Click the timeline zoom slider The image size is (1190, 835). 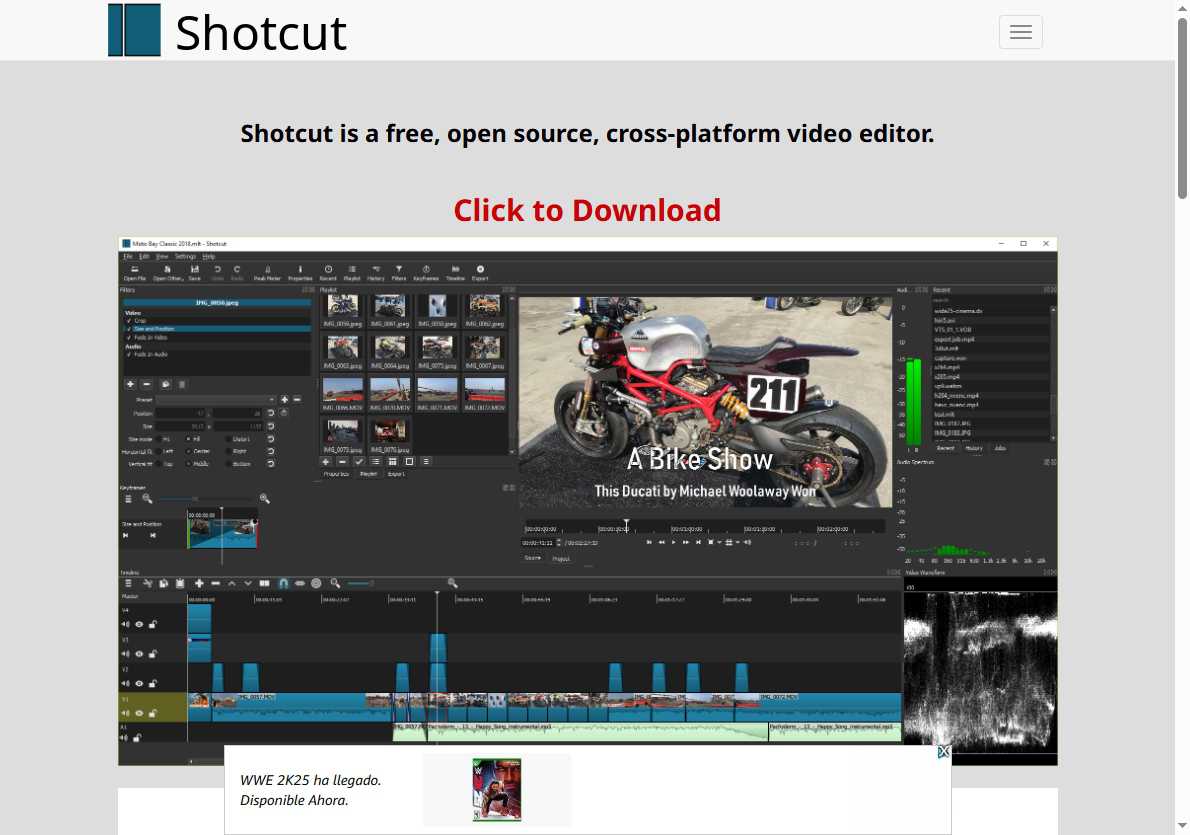pos(397,583)
